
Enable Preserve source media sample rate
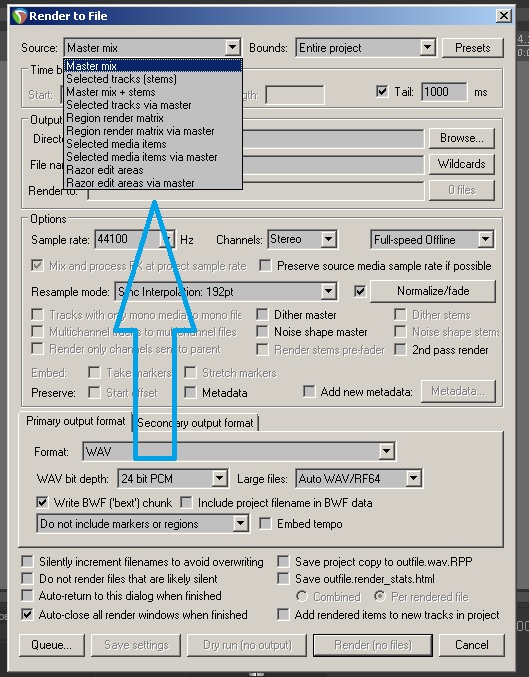click(265, 266)
